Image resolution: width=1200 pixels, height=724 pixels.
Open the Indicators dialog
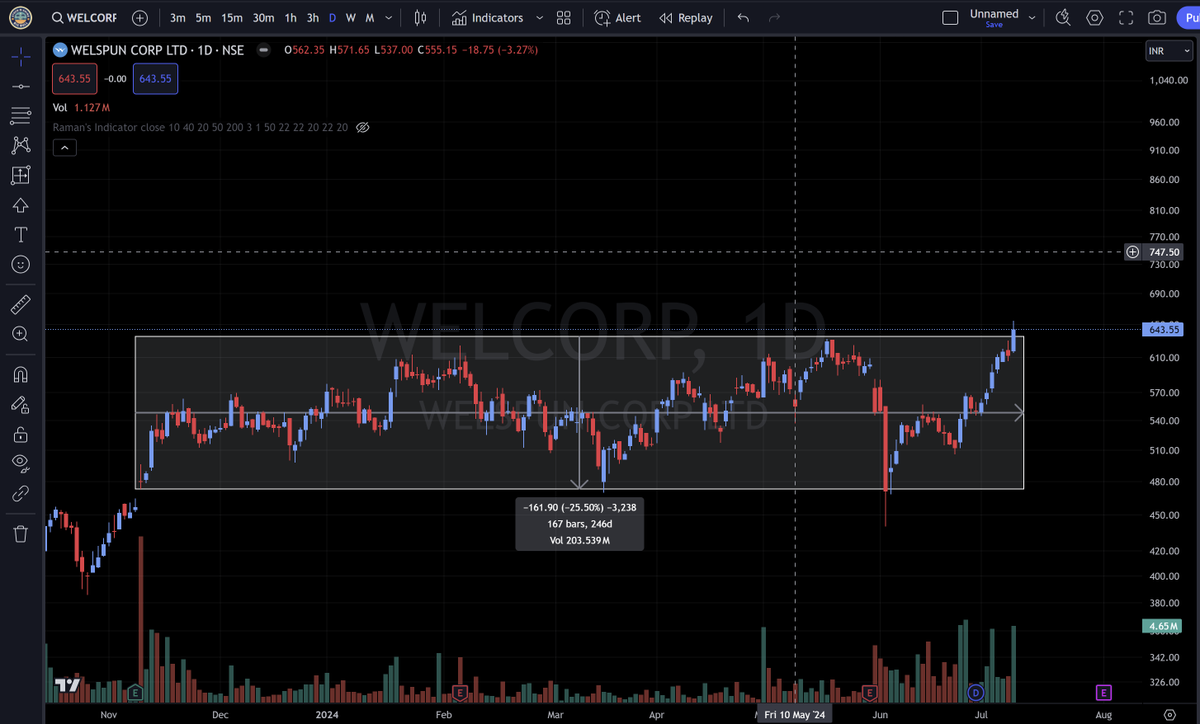click(x=487, y=18)
